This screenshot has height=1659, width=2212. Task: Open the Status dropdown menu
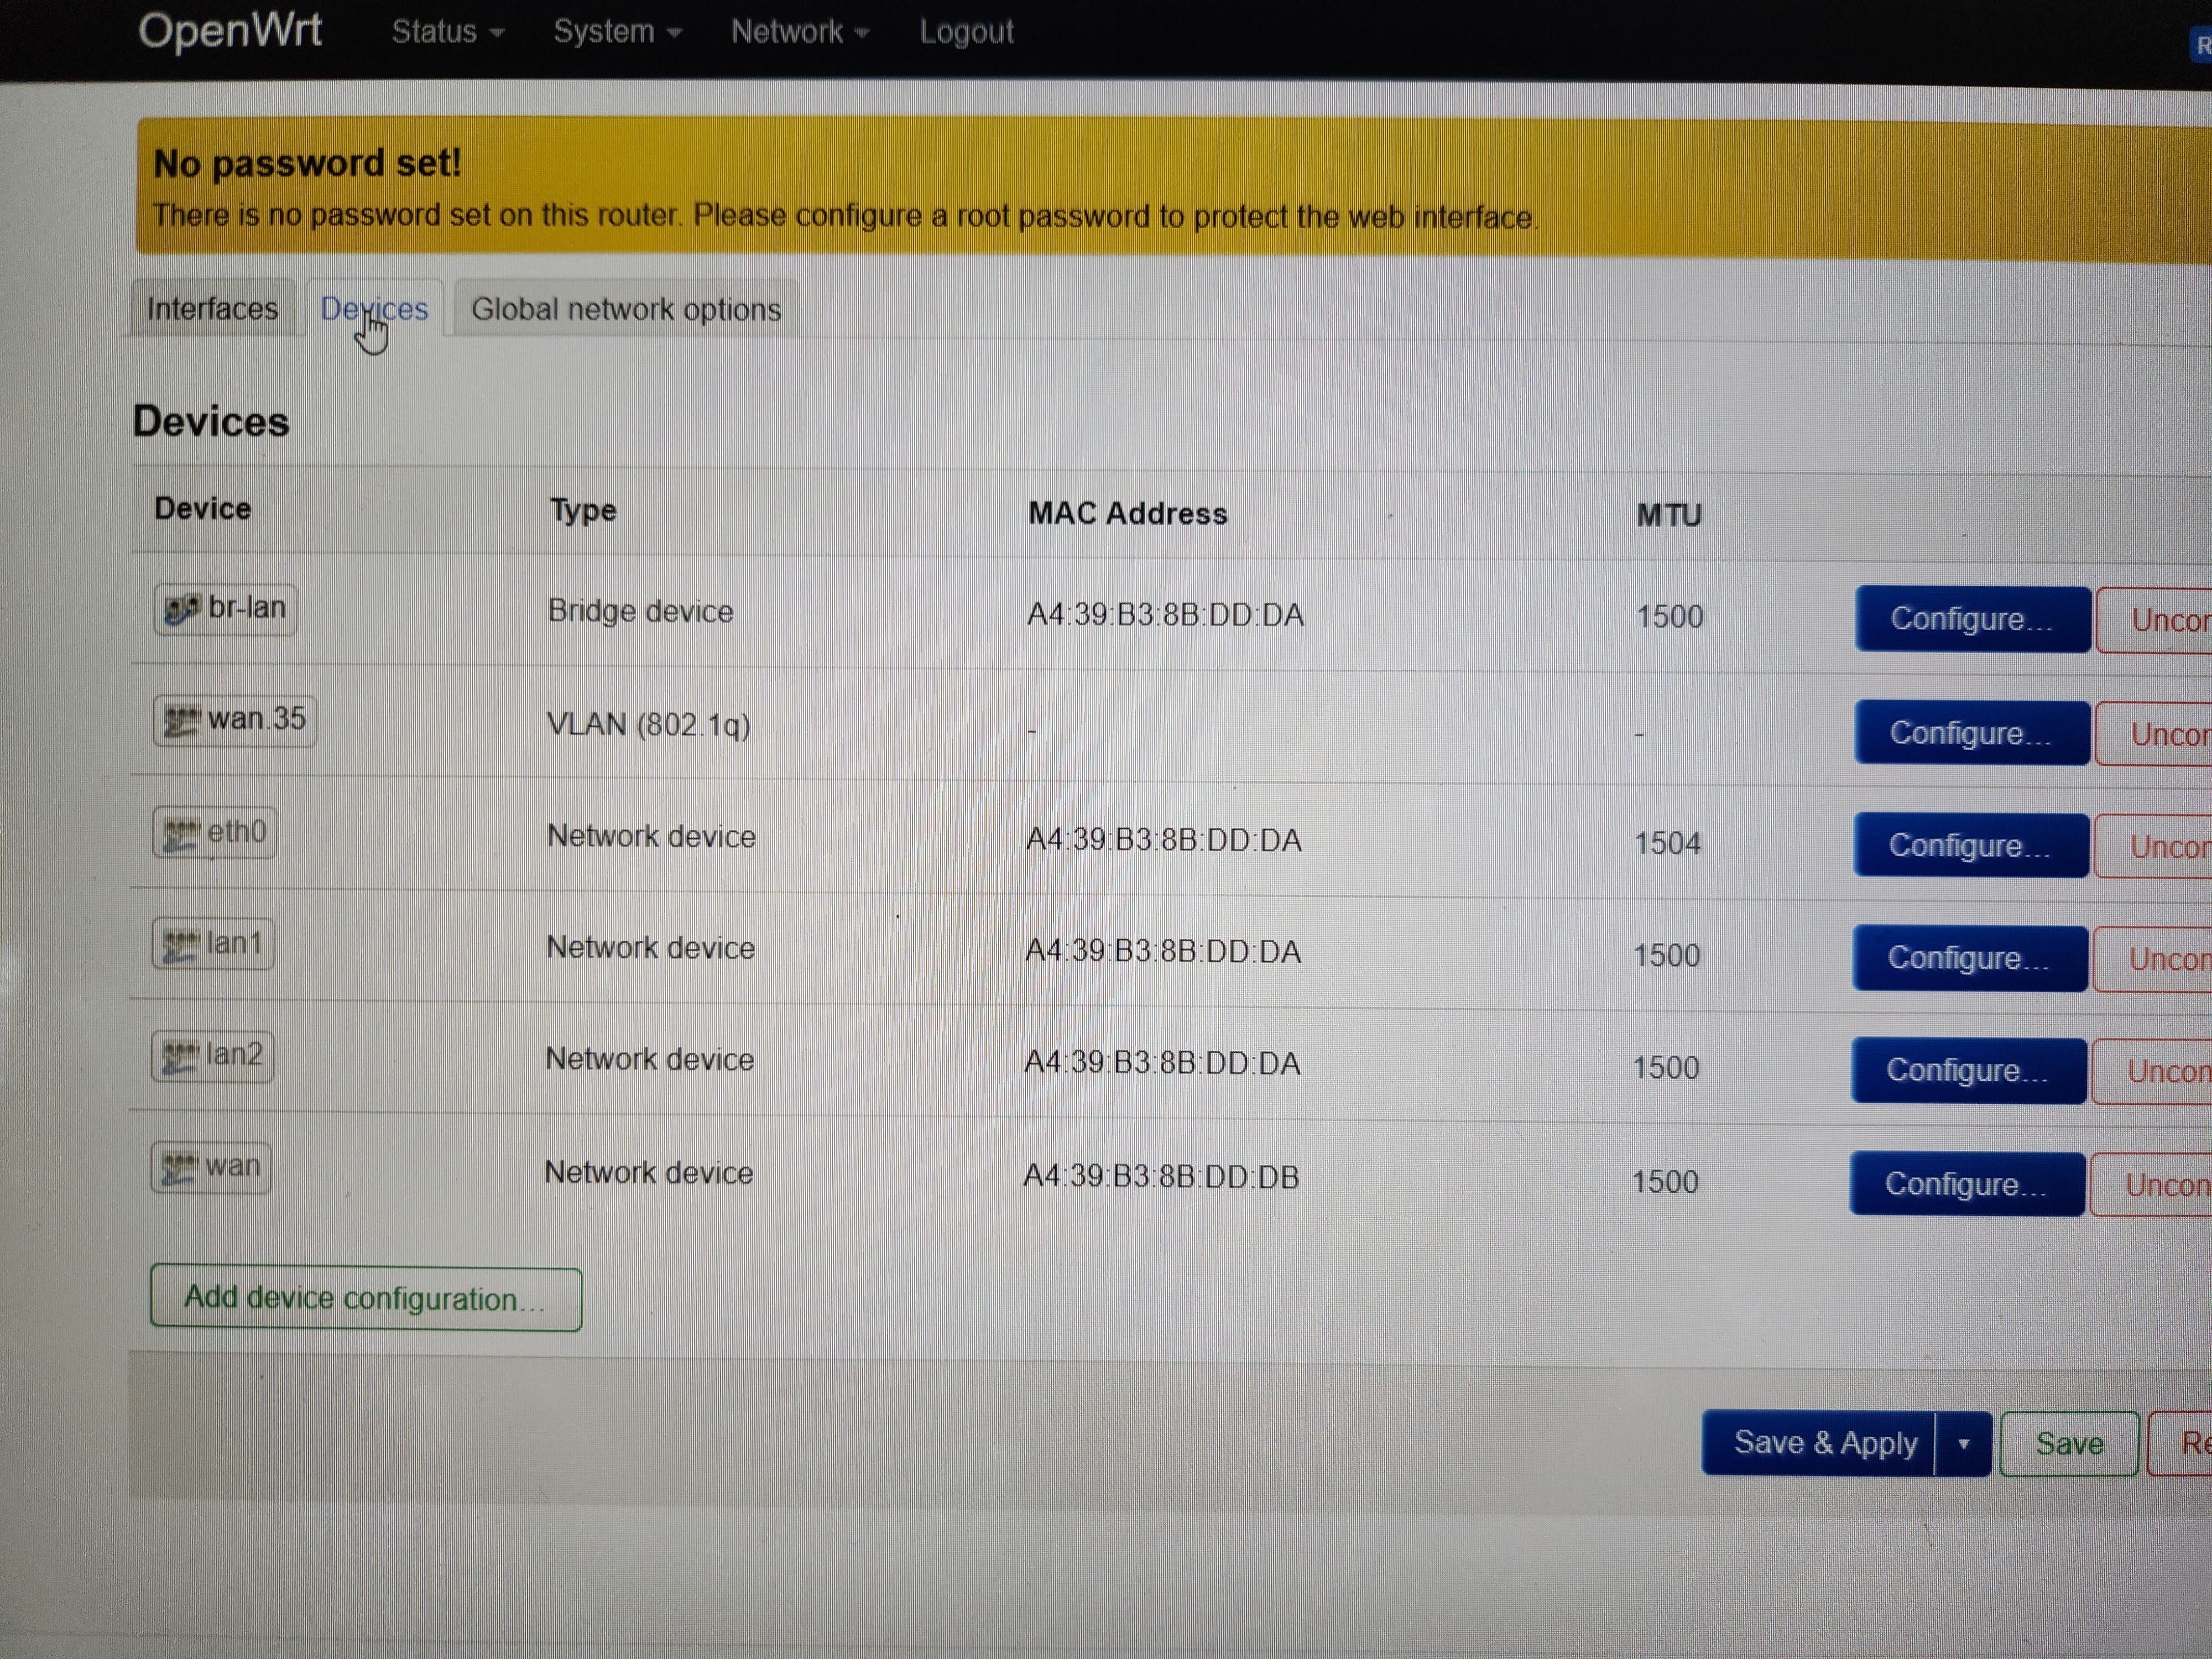[x=447, y=32]
